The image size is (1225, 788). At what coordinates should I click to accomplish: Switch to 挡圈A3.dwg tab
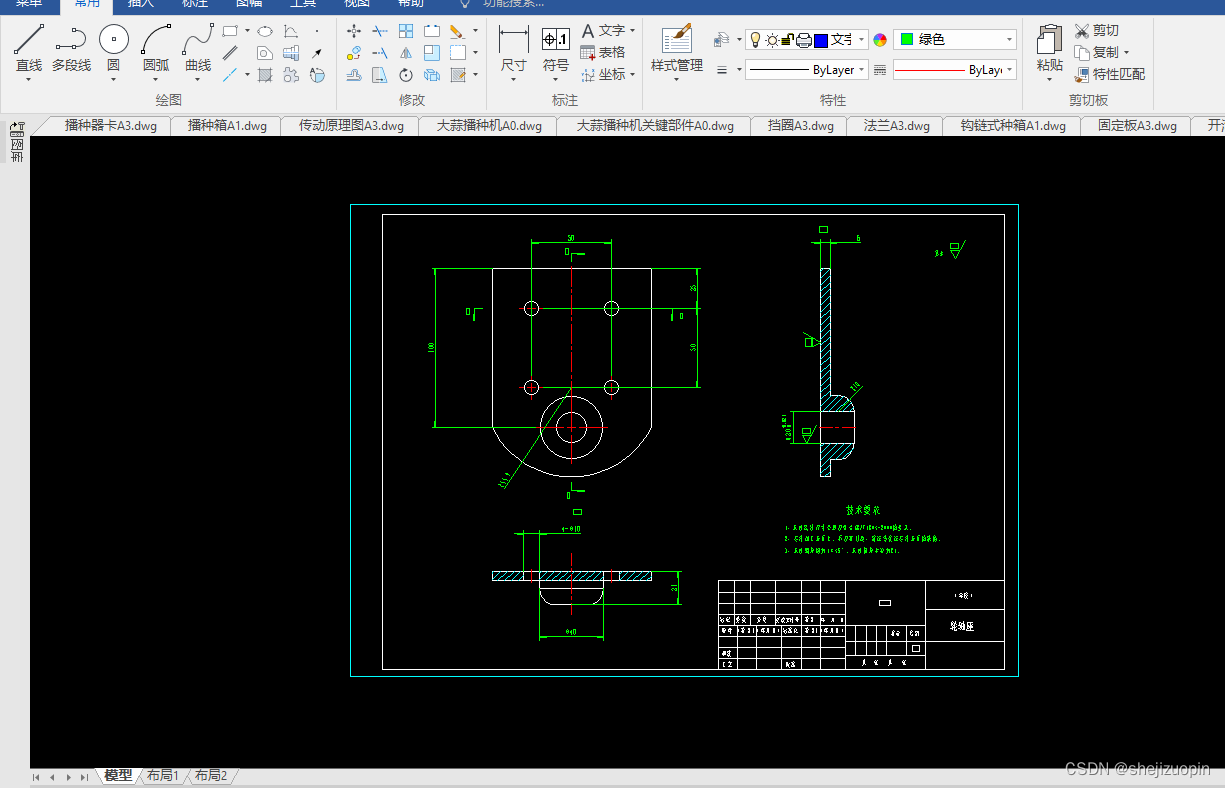(800, 126)
